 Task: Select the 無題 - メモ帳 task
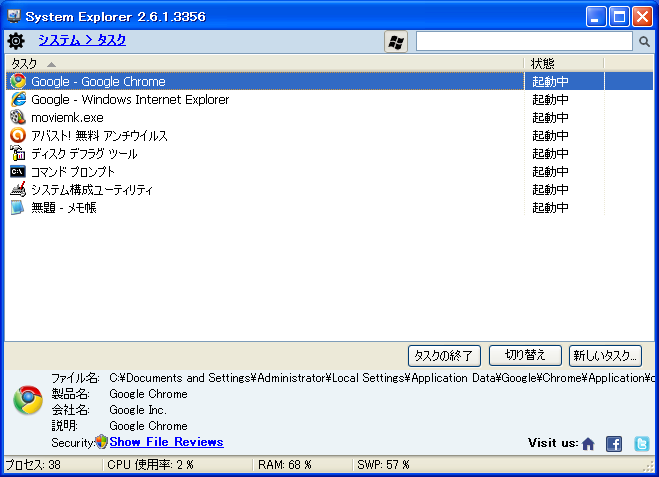[x=330, y=208]
